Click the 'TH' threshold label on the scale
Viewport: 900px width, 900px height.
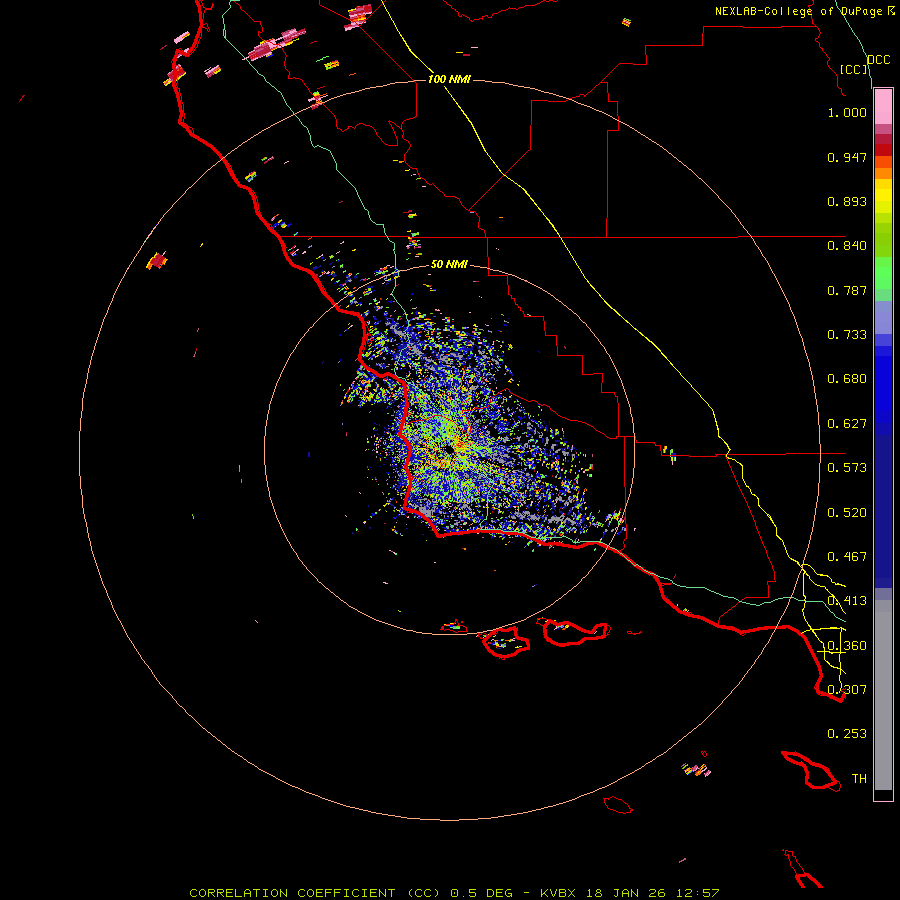[x=859, y=779]
